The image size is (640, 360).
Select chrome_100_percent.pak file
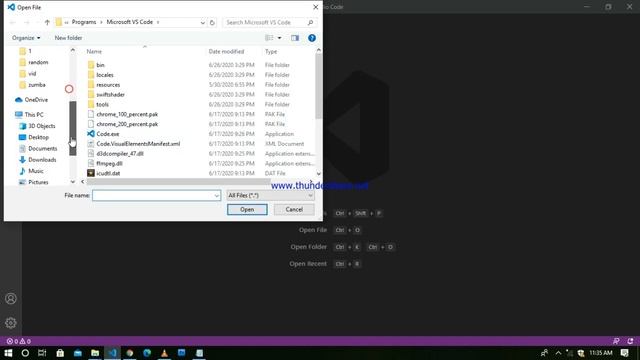(x=123, y=114)
